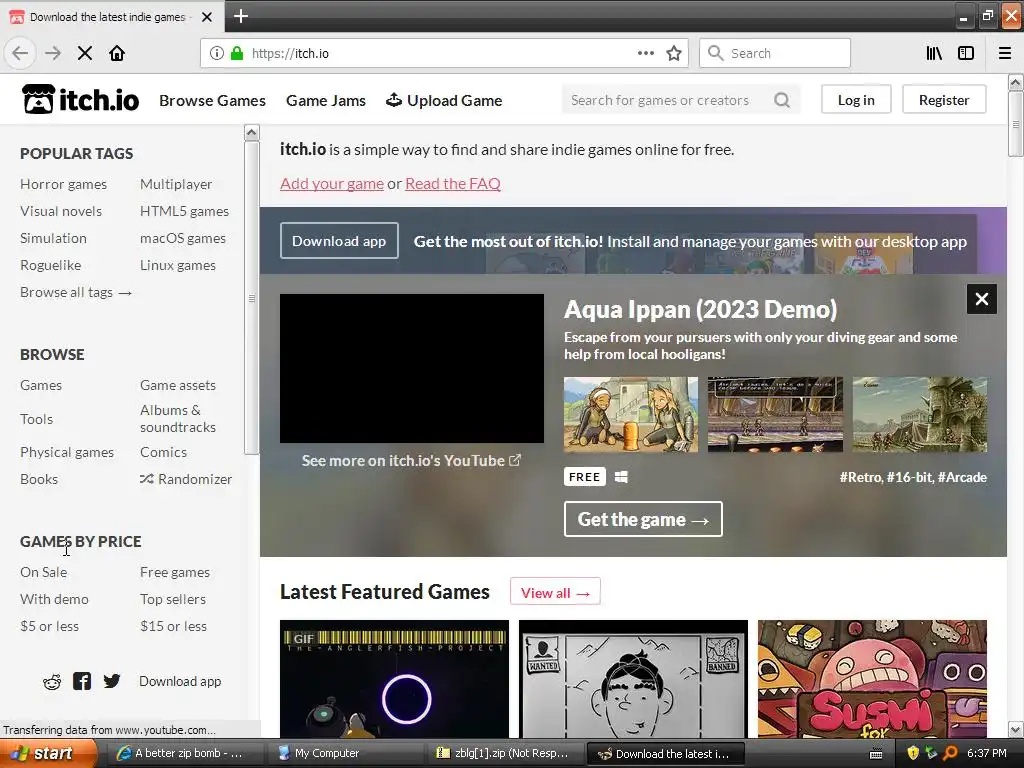Visit itch.io Reddit icon in sidebar

coord(52,682)
